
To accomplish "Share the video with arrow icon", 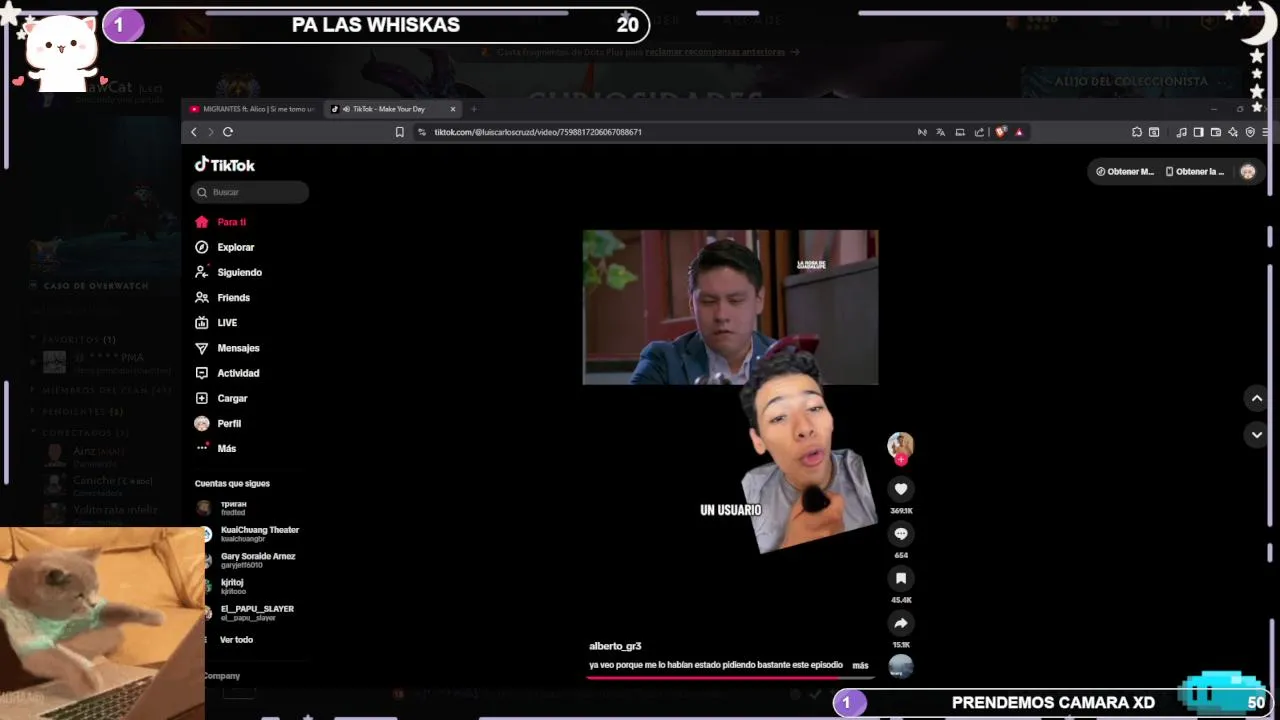I will 901,623.
